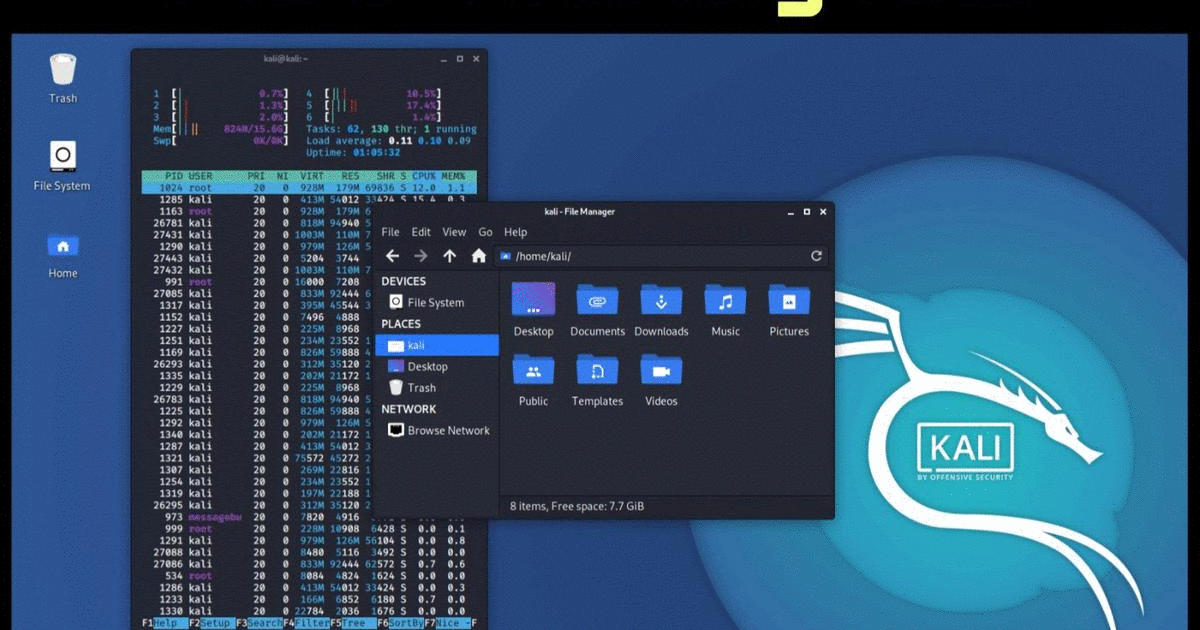Select the Downloads folder icon

pos(661,301)
